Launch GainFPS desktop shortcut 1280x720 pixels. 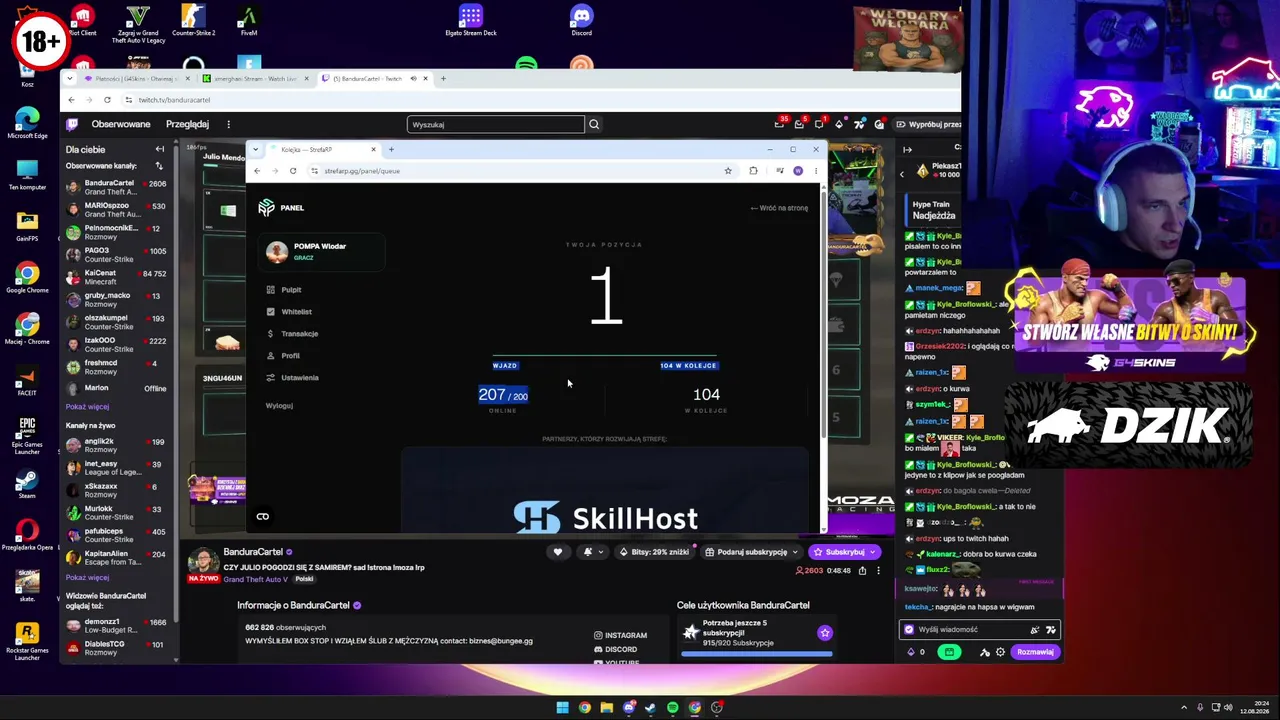[27, 226]
